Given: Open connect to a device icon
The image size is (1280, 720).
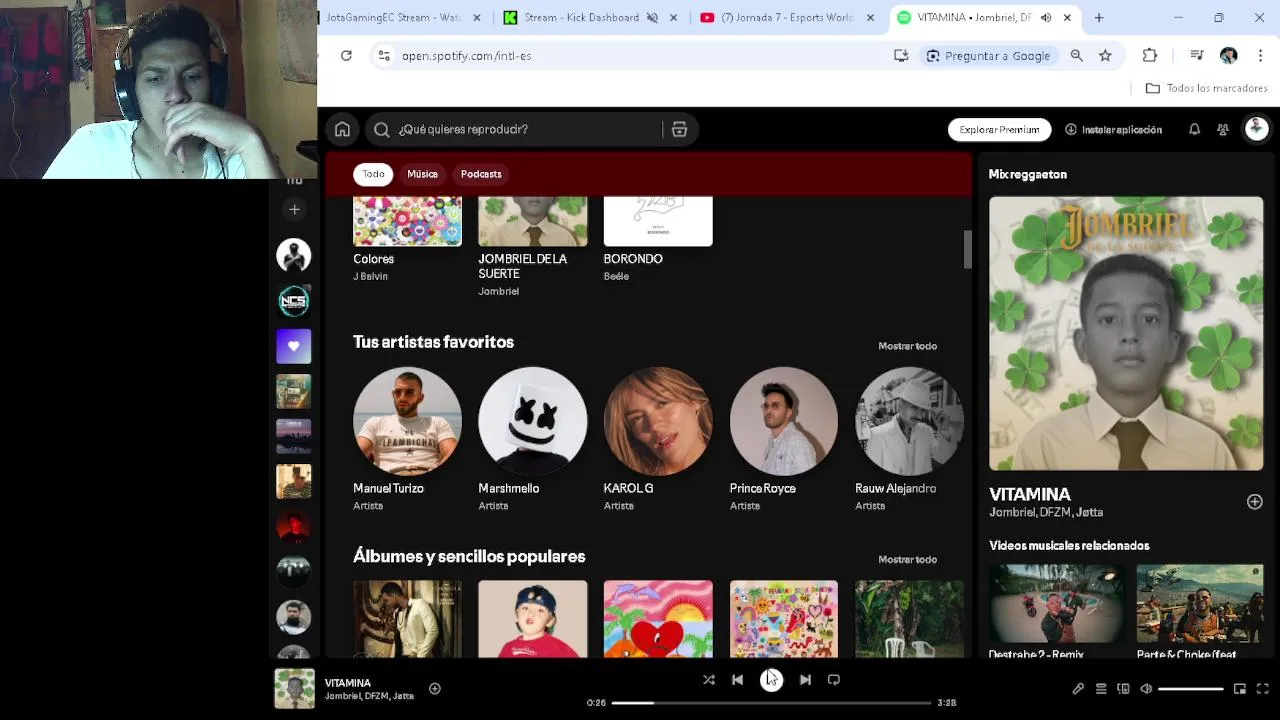Looking at the screenshot, I should click(x=1123, y=689).
